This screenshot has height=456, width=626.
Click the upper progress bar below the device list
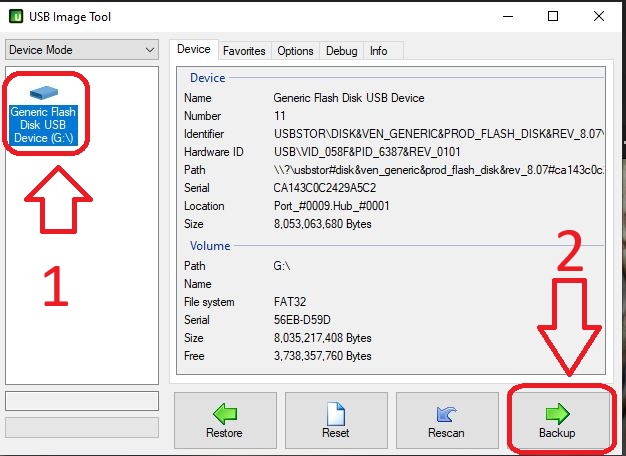82,401
